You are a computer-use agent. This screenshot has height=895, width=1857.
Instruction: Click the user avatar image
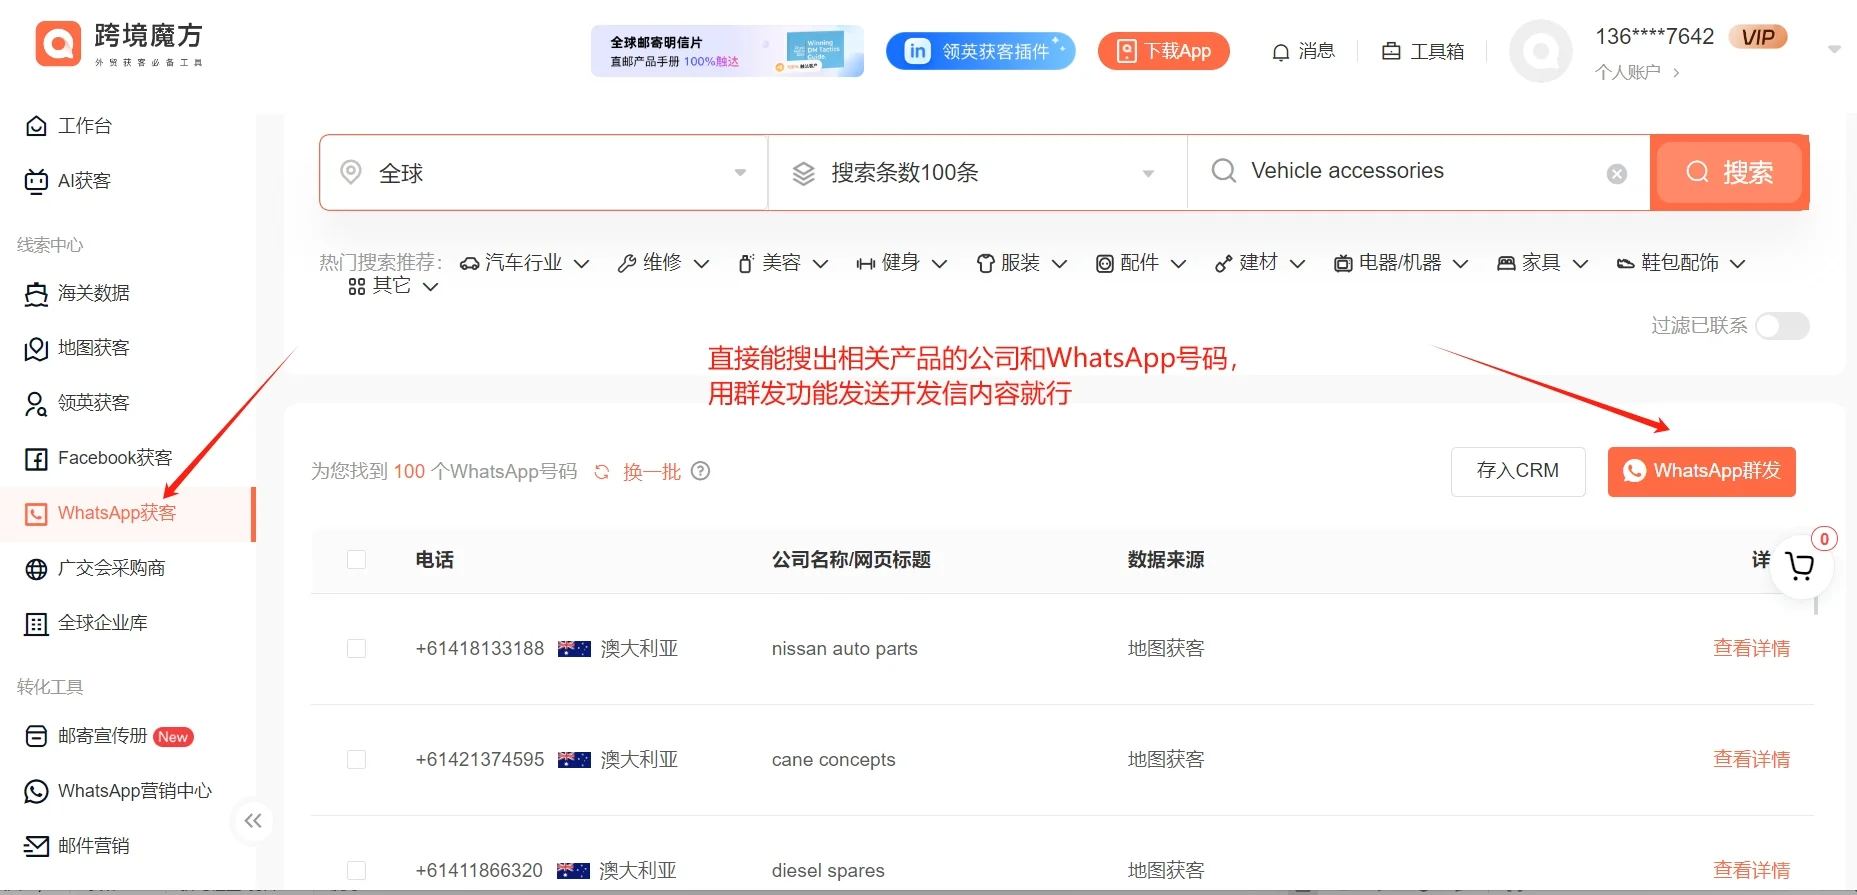[x=1541, y=51]
